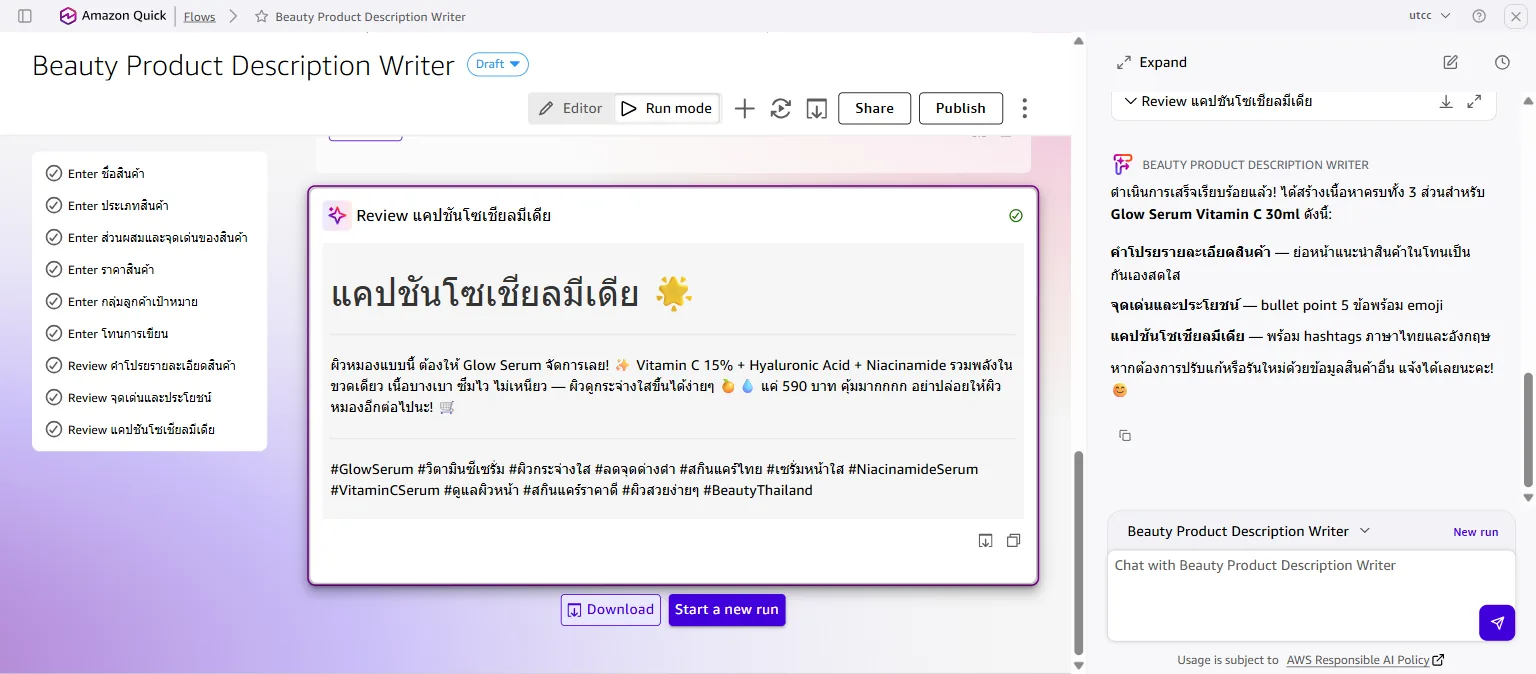Open the AWS Responsible AI Policy link

[1358, 660]
